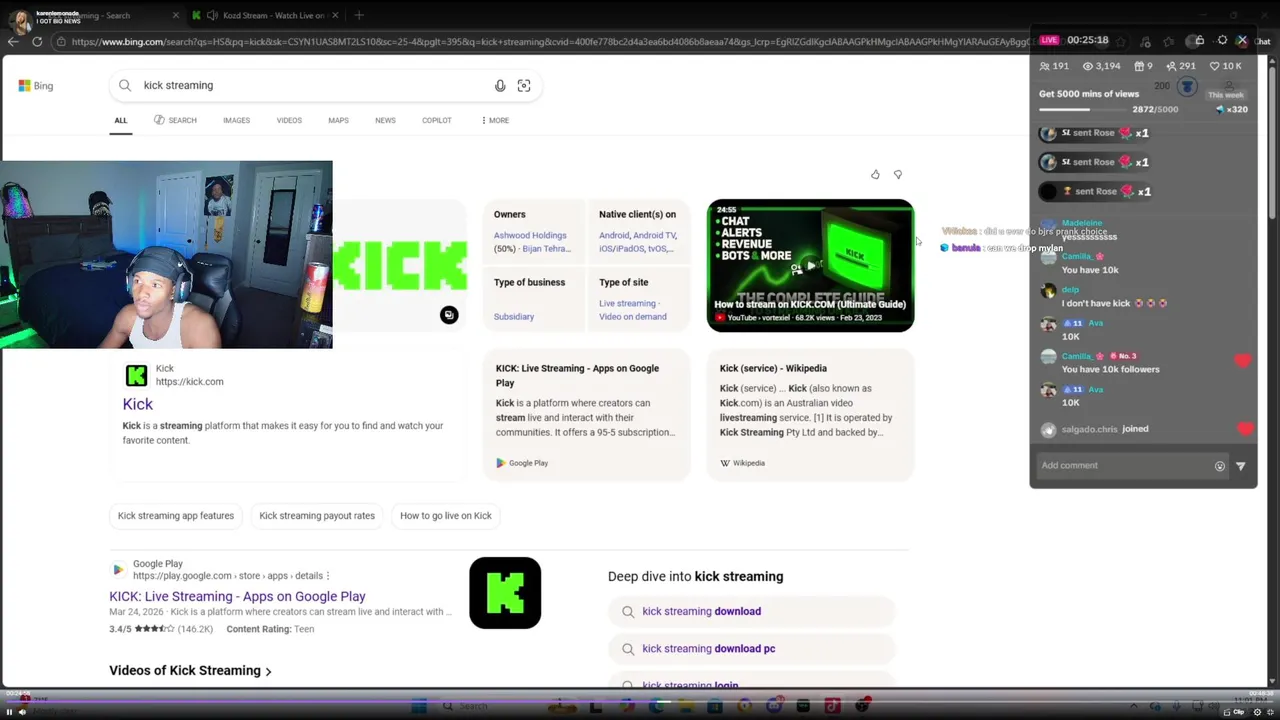
Task: Open a new browser tab
Action: tap(359, 15)
